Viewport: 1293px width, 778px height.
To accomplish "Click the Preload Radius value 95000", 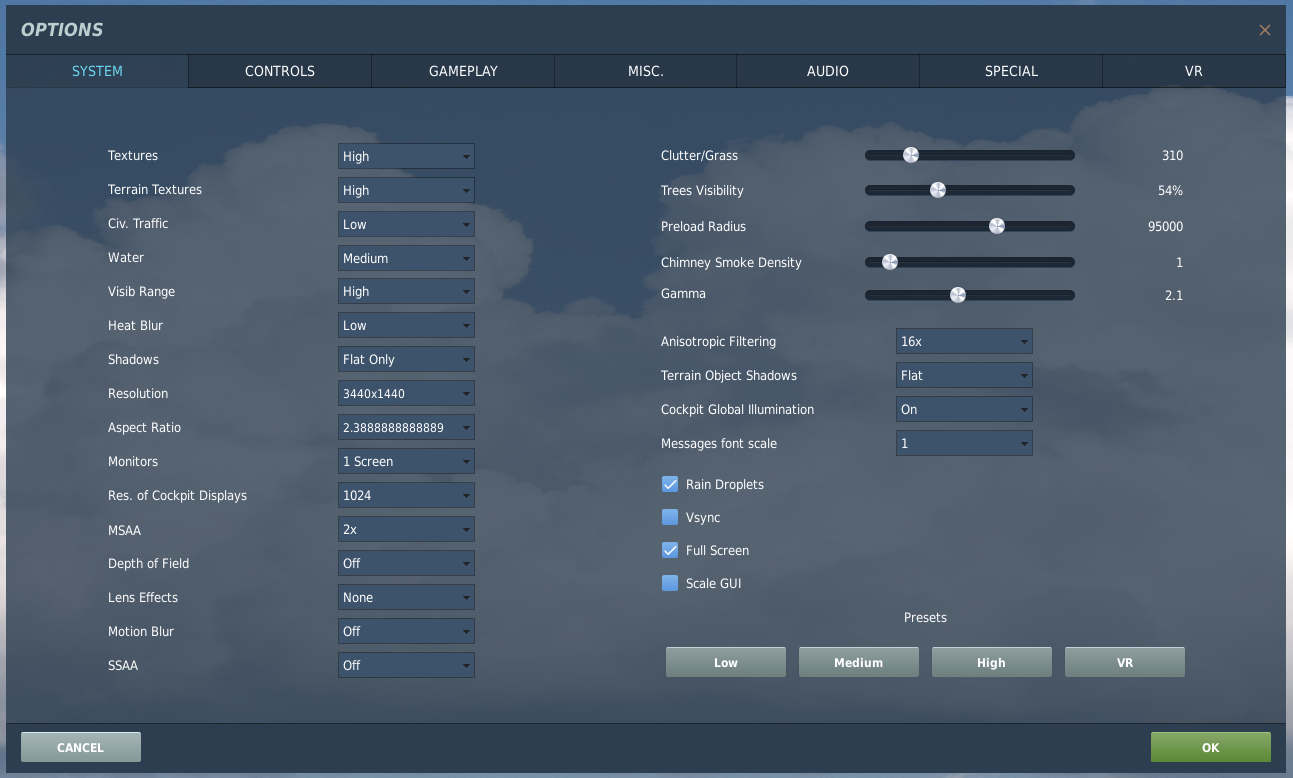I will [x=1166, y=226].
